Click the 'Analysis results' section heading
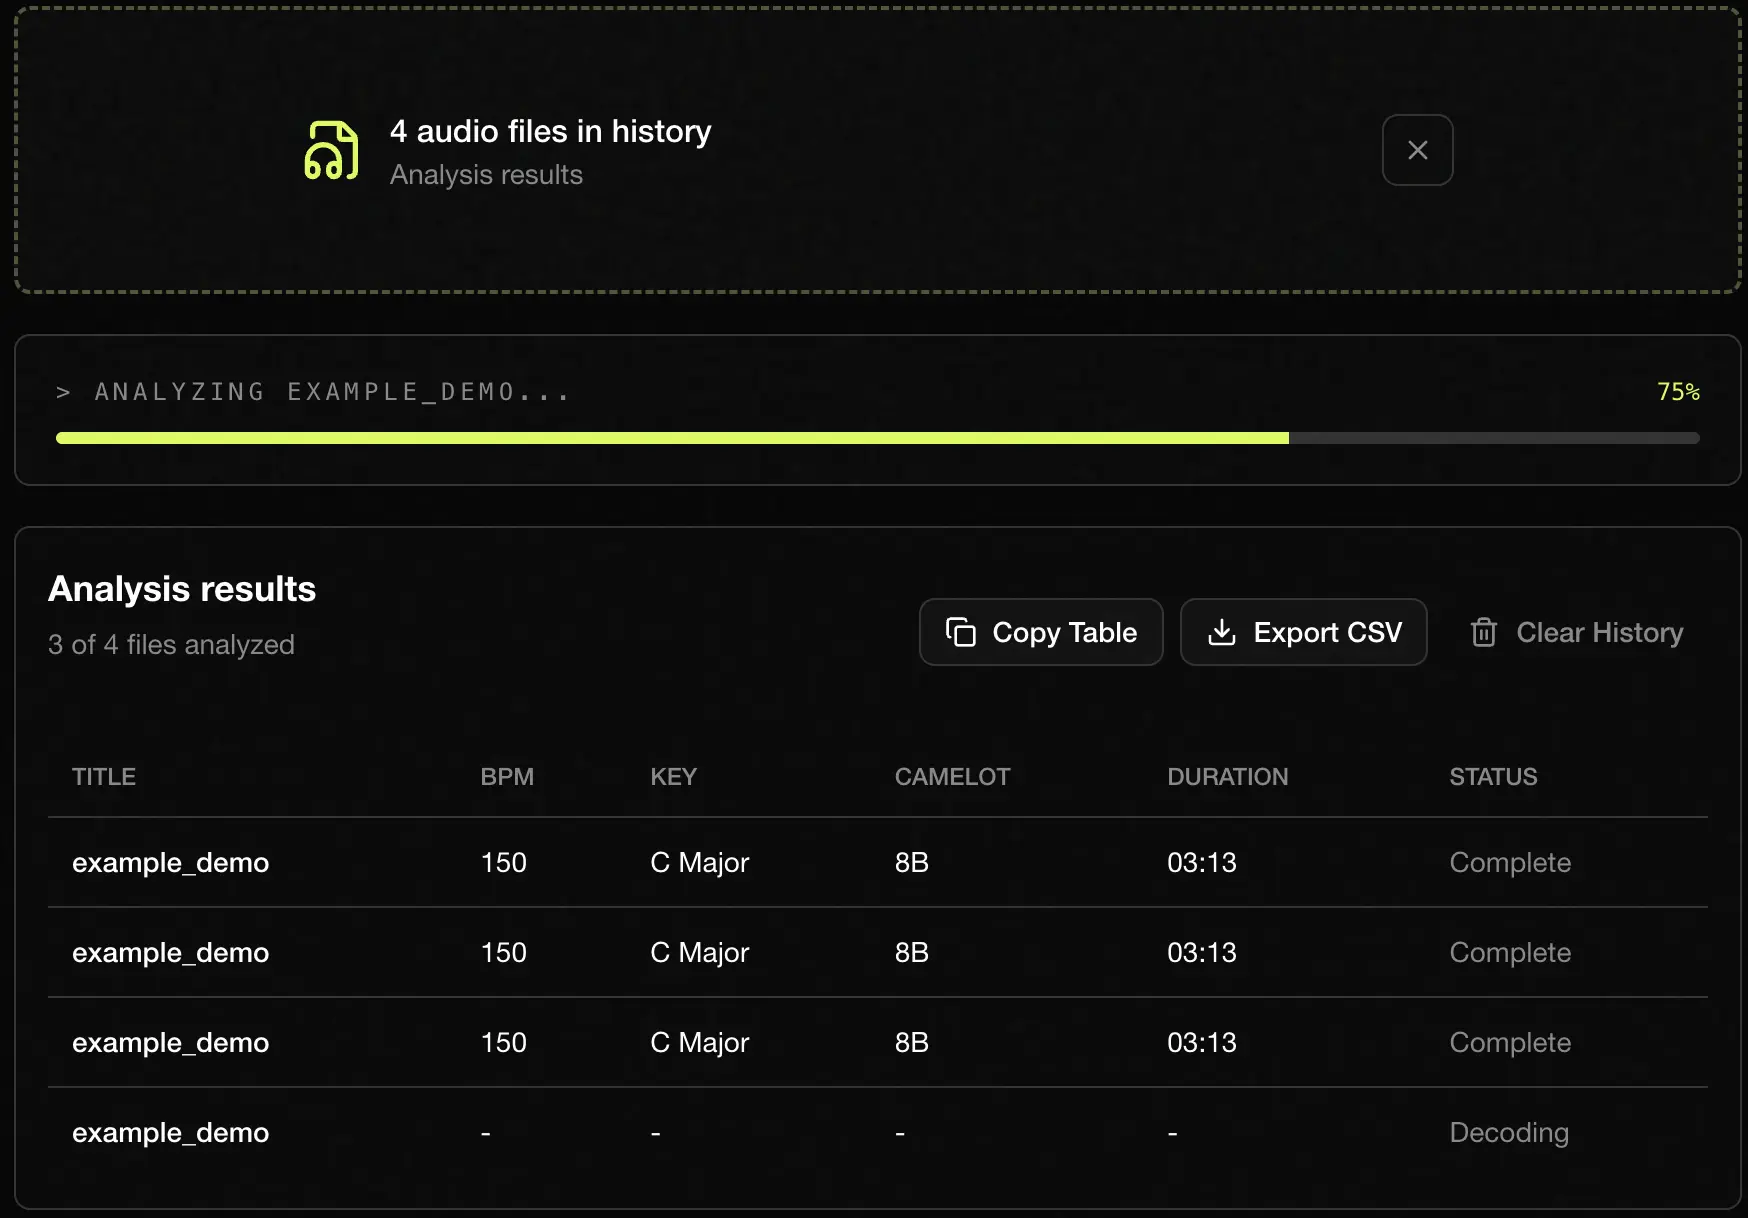Screen dimensions: 1748x1218 coord(182,589)
